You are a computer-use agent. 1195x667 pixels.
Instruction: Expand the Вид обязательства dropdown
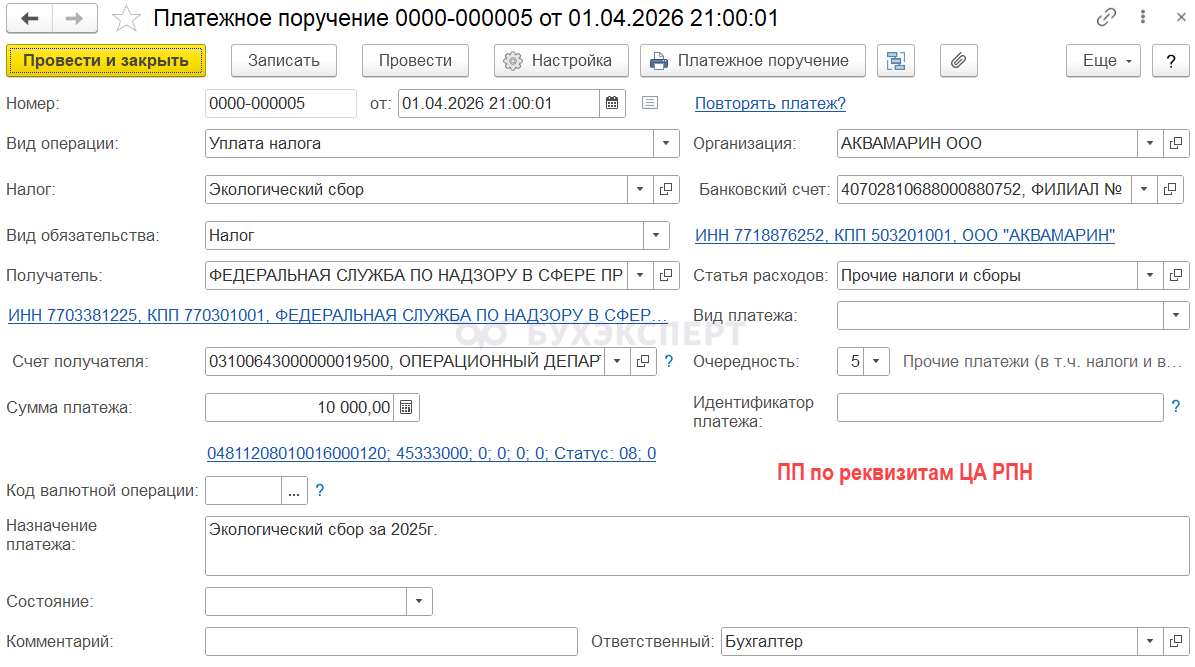(x=655, y=236)
